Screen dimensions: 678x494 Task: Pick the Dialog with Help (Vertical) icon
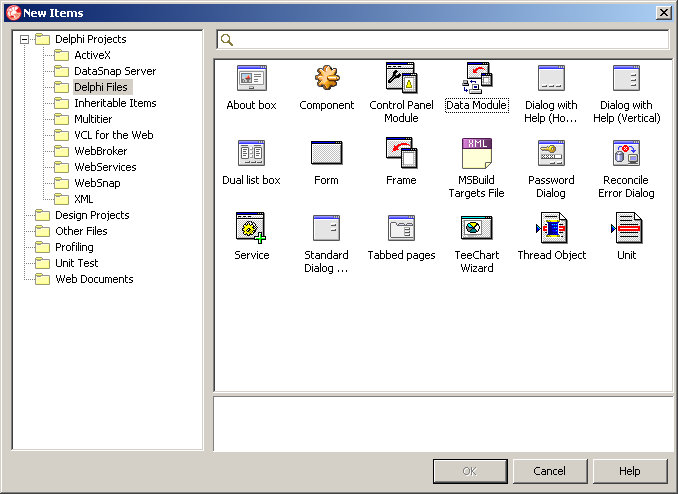626,78
